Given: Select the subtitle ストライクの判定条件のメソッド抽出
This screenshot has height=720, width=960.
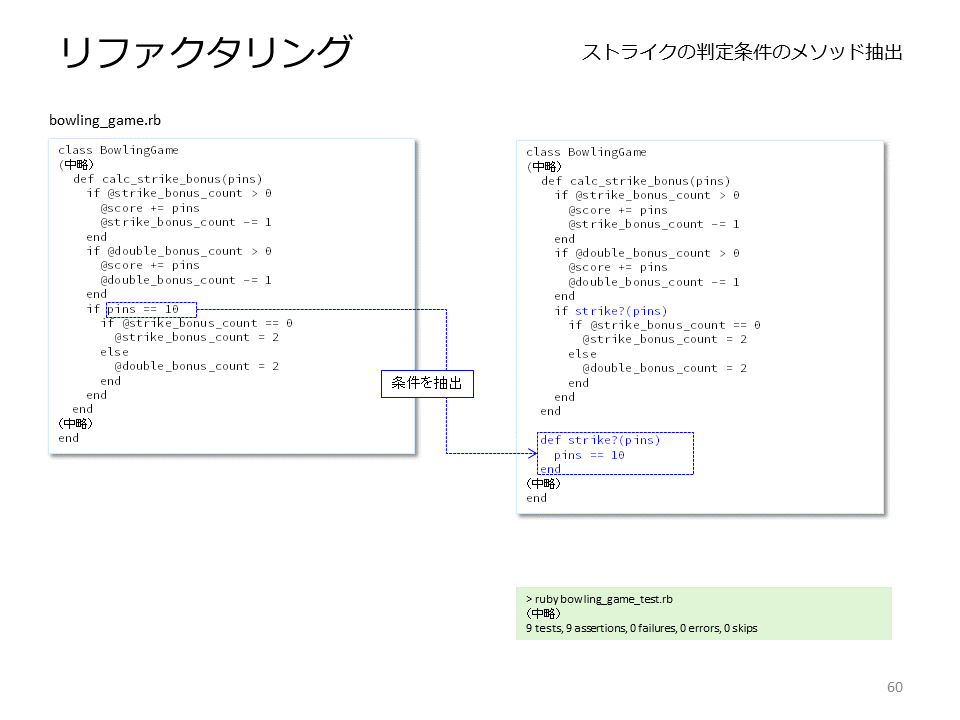Looking at the screenshot, I should click(741, 52).
